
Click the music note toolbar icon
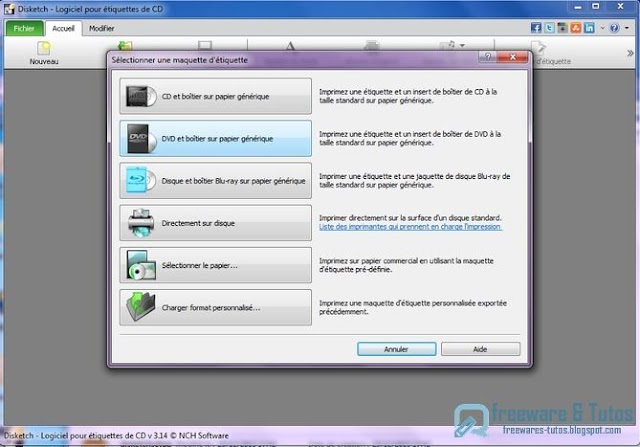pos(447,45)
